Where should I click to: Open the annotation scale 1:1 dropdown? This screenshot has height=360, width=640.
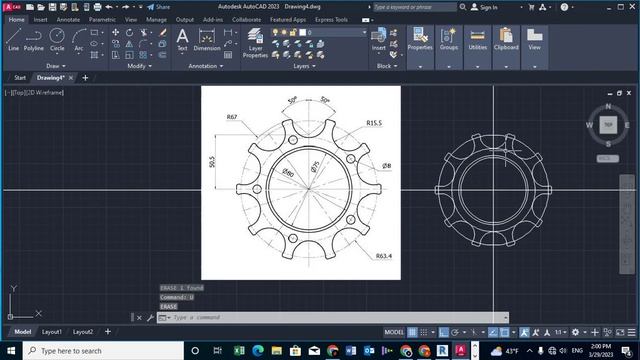point(560,332)
